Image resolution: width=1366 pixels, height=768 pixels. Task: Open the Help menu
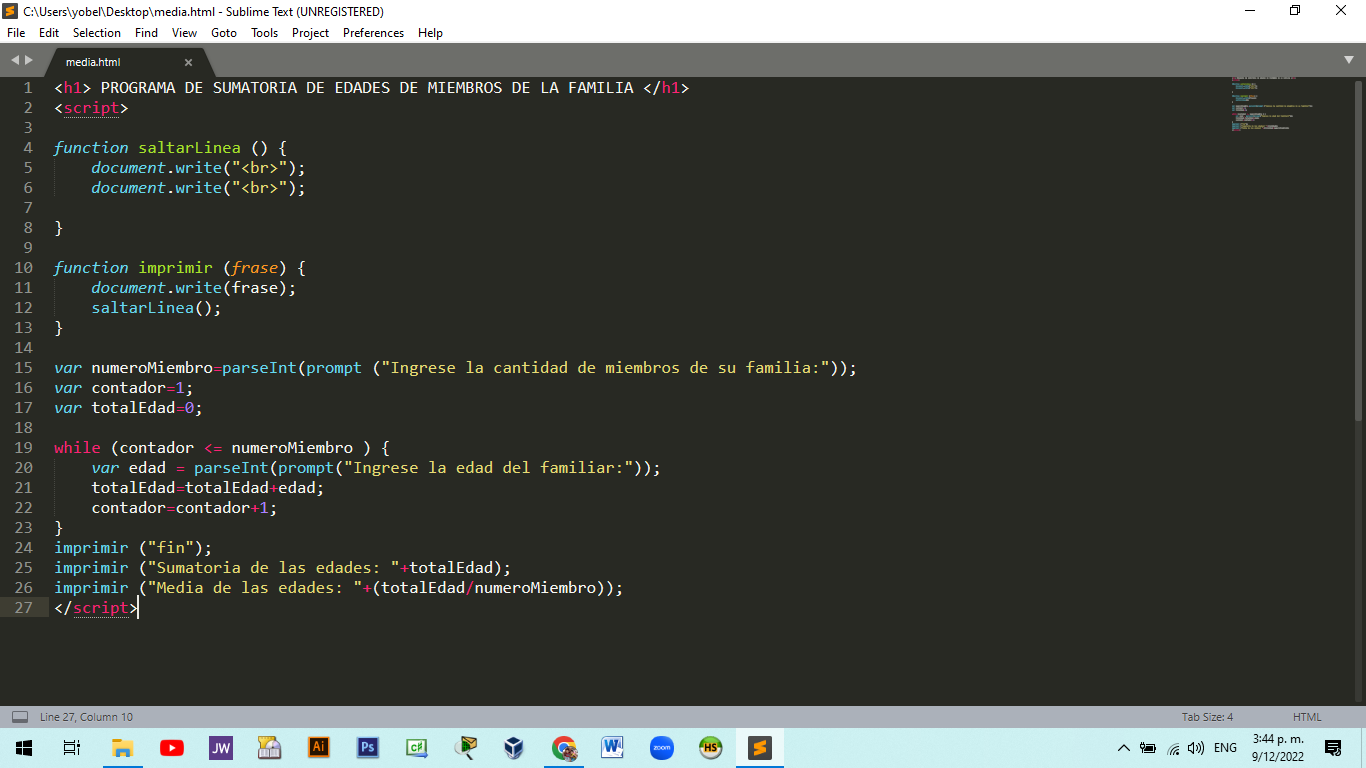pyautogui.click(x=430, y=33)
